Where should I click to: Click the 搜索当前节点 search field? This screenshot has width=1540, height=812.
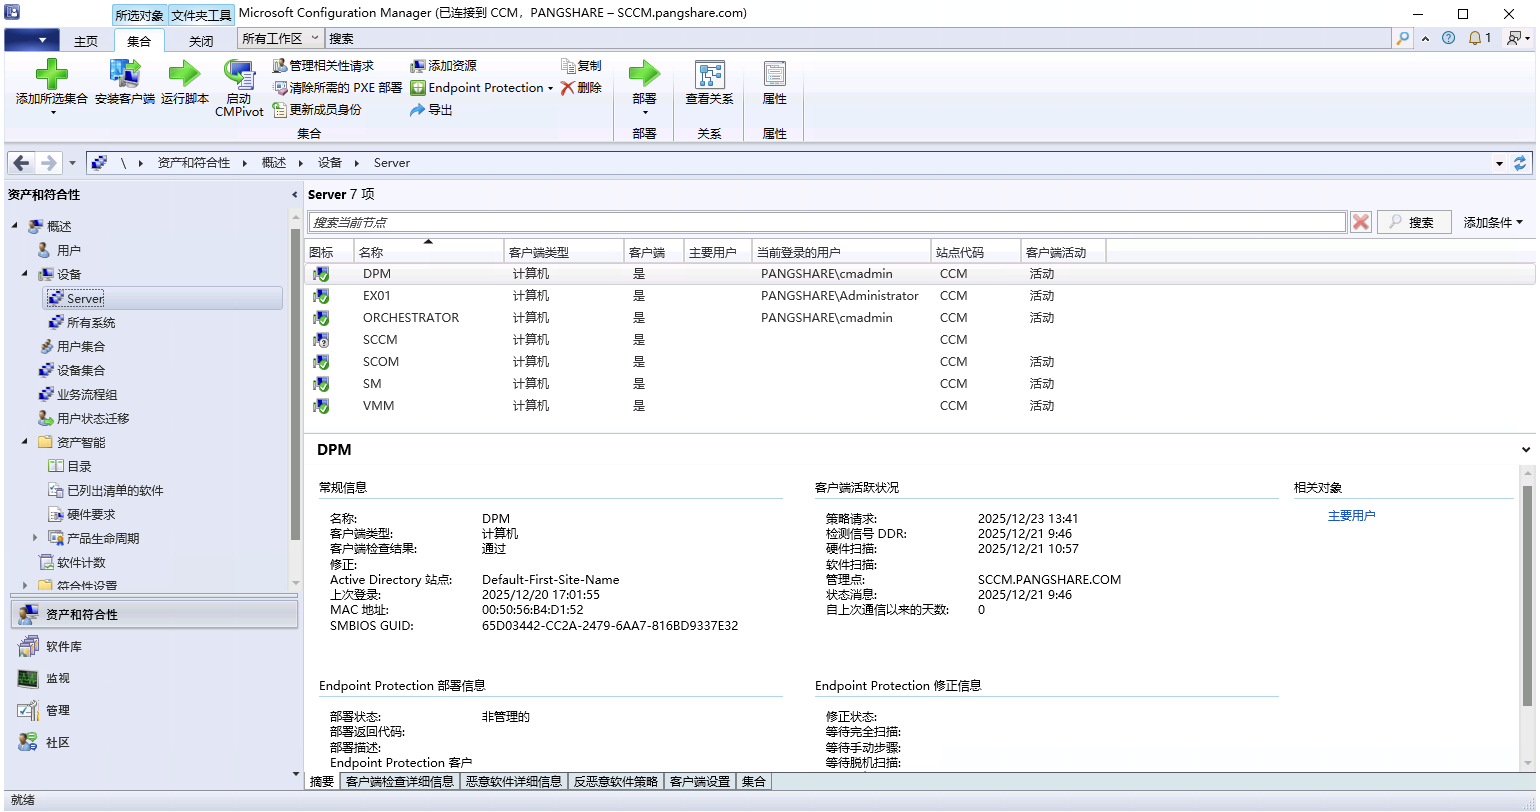[x=827, y=222]
